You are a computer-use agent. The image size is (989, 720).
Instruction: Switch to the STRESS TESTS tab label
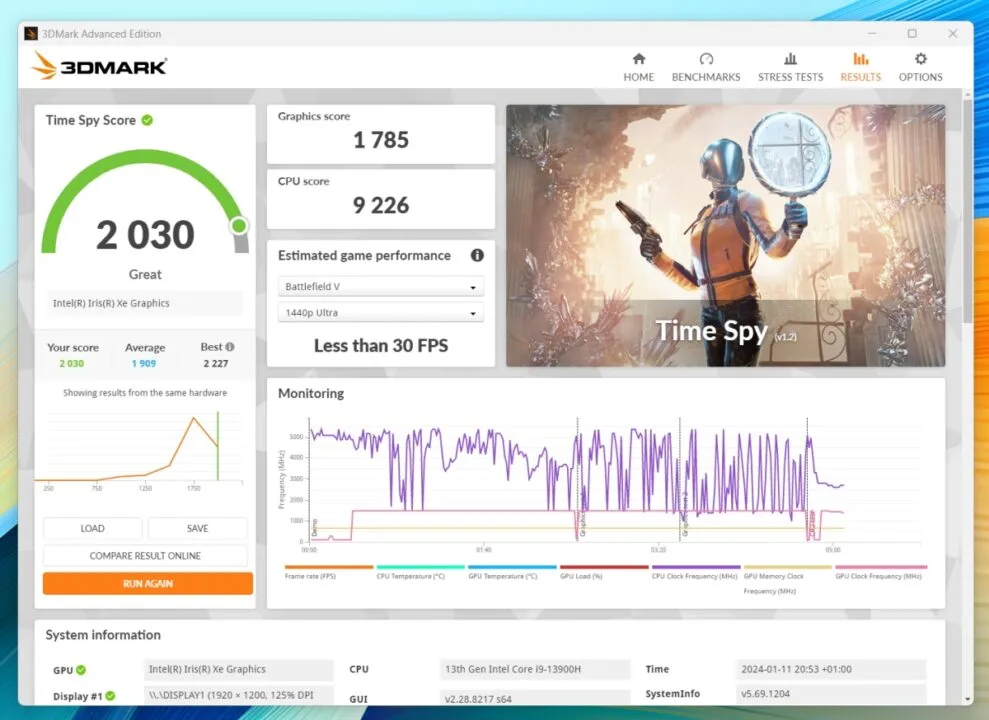tap(790, 77)
